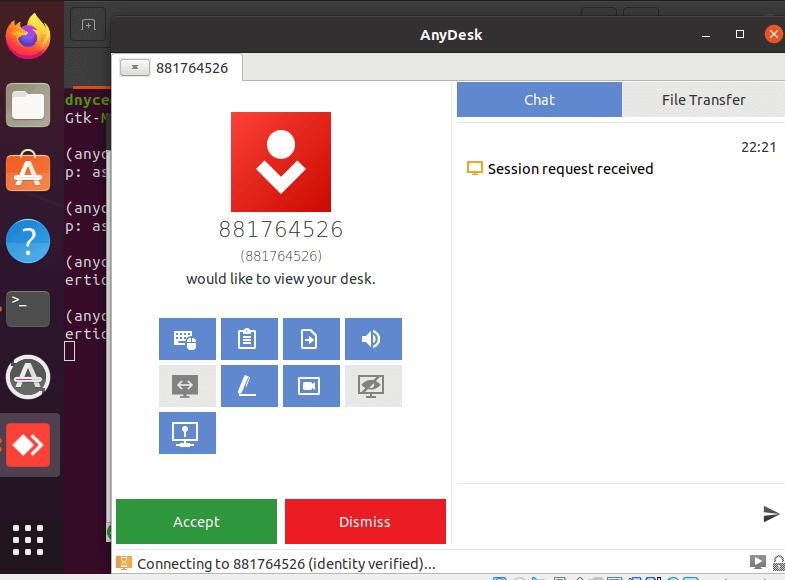
Task: Close the 881764526 session tab
Action: [x=135, y=67]
